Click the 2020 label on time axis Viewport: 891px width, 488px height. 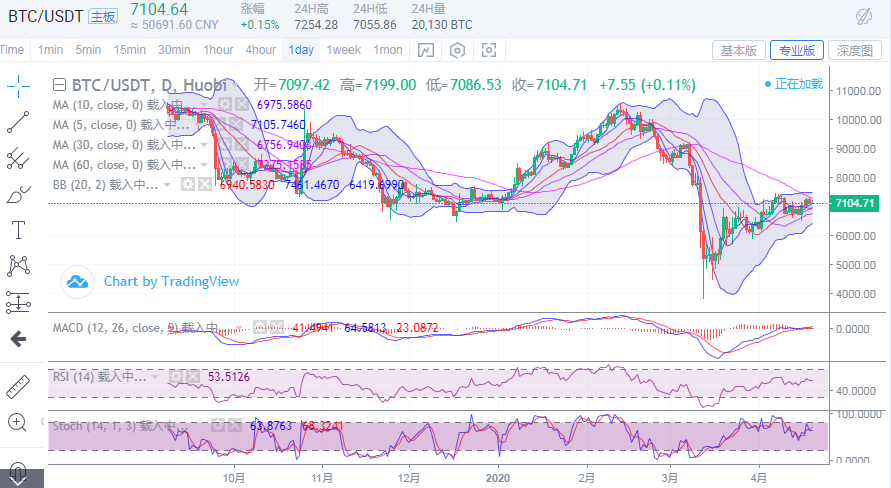pyautogui.click(x=498, y=478)
